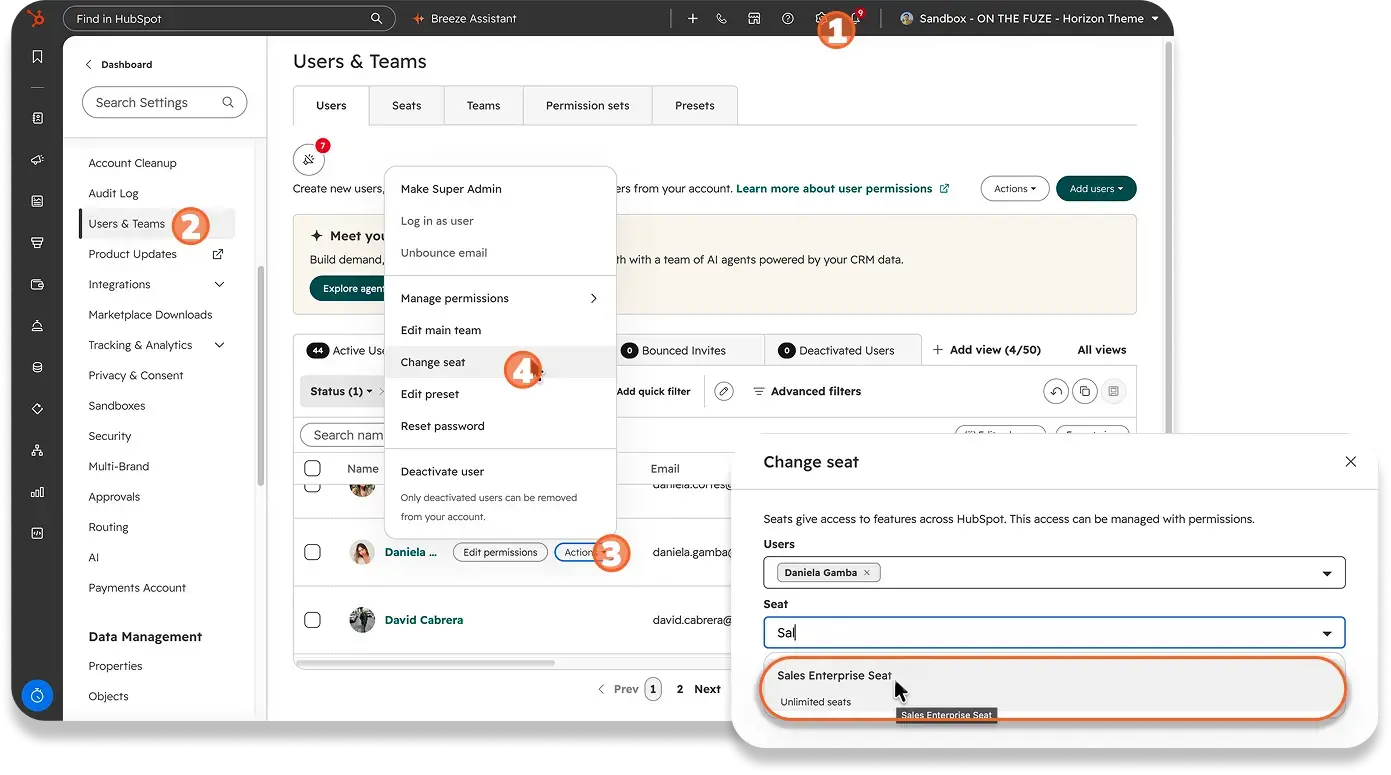The image size is (1391, 775).
Task: Select the David Cabrera row checkbox
Action: pyautogui.click(x=312, y=620)
